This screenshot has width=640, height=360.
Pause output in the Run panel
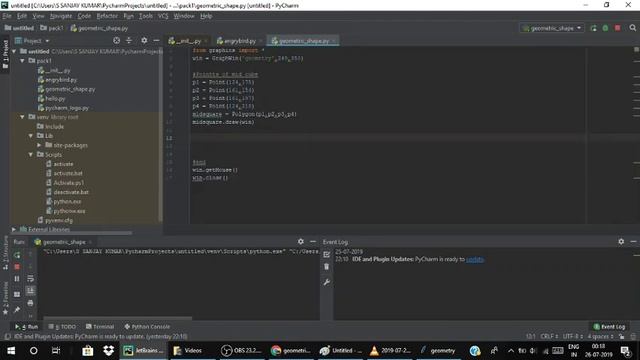pyautogui.click(x=17, y=279)
